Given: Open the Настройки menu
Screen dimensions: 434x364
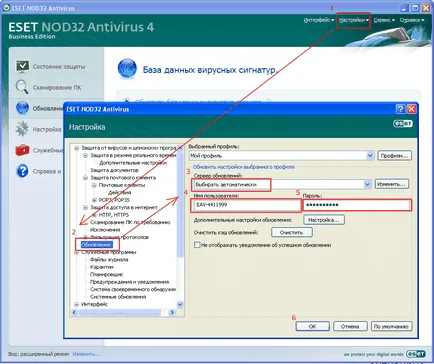Looking at the screenshot, I should 353,20.
